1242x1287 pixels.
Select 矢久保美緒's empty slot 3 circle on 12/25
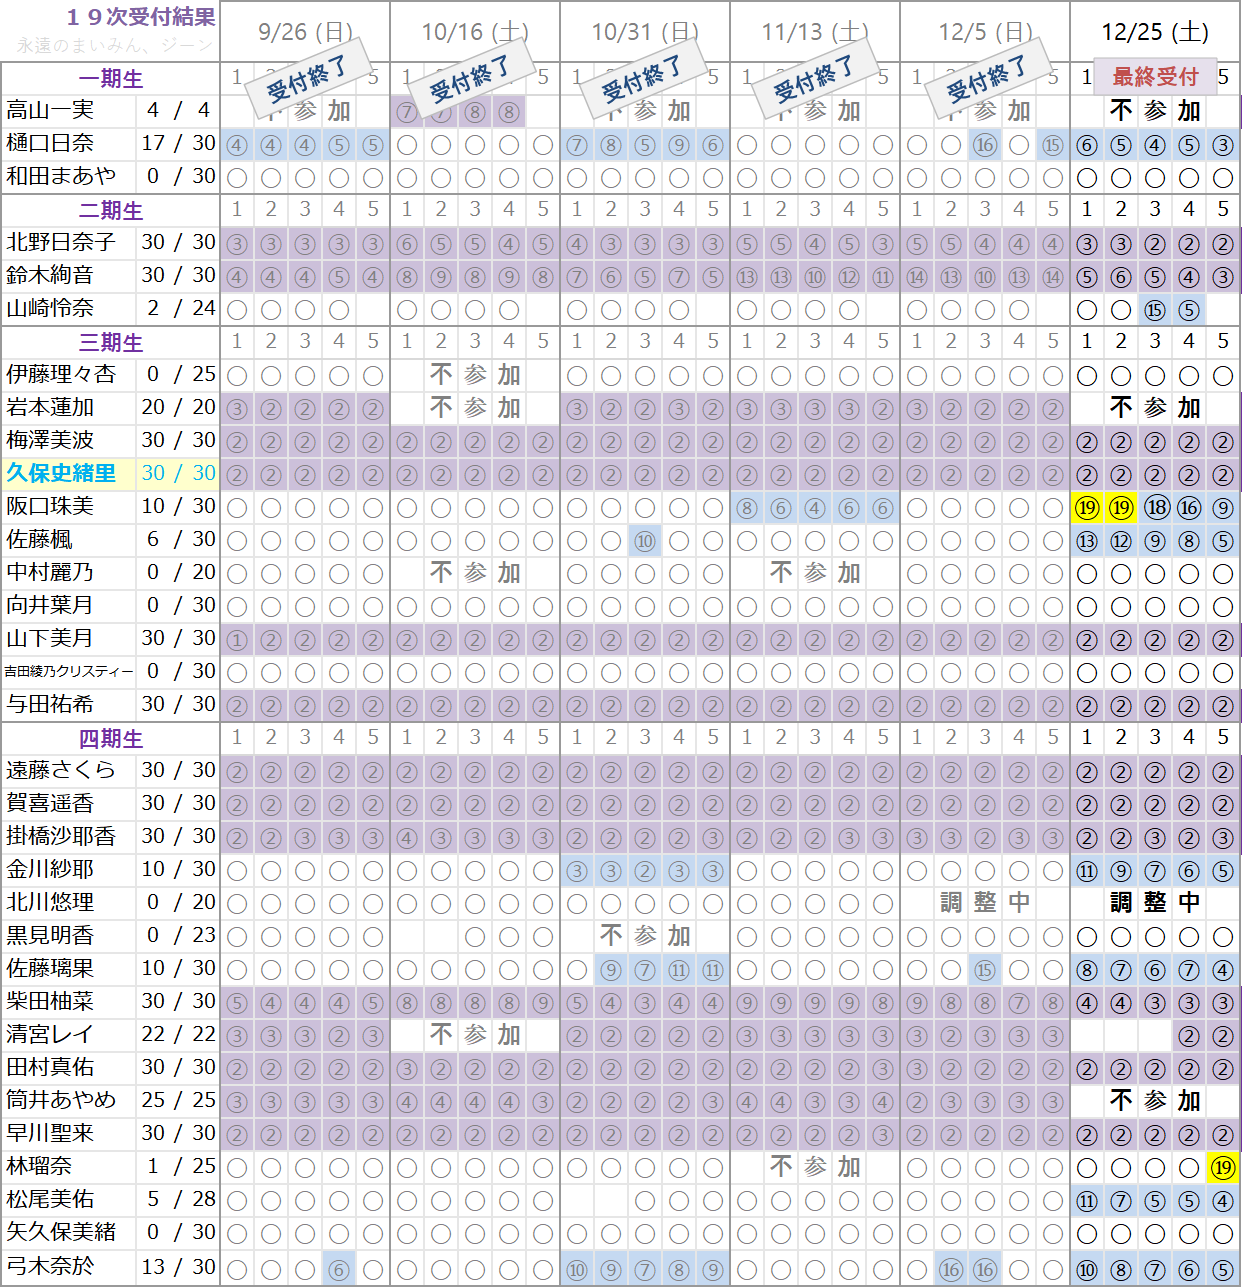[1155, 1233]
